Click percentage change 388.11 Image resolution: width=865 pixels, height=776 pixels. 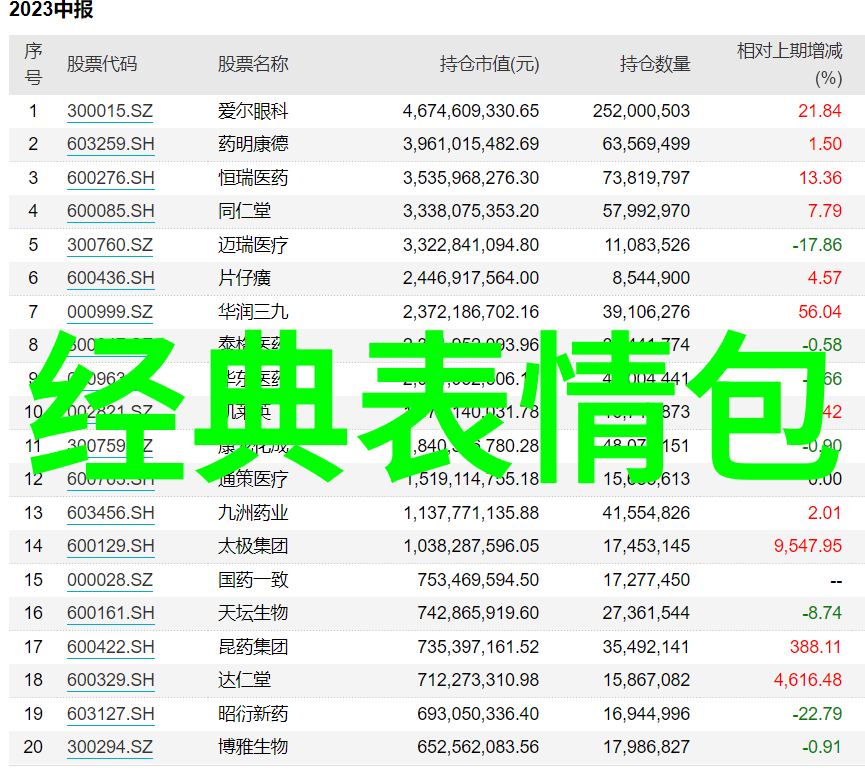(x=815, y=647)
